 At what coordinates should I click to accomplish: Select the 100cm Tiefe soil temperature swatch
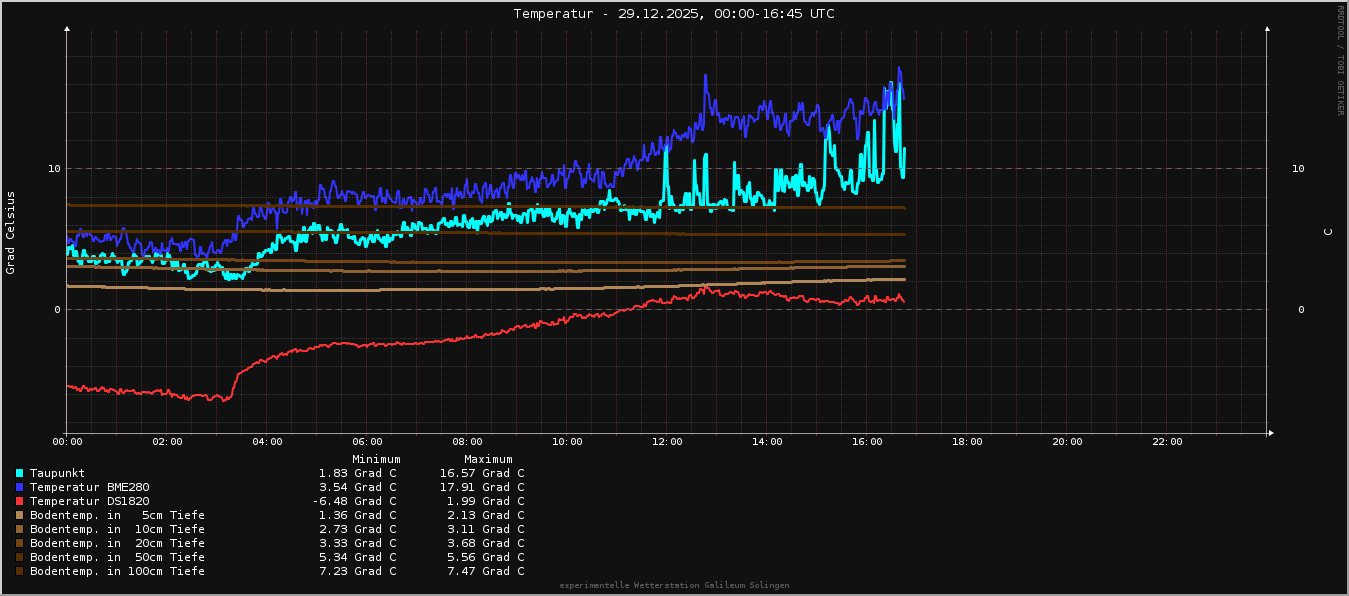[x=20, y=571]
